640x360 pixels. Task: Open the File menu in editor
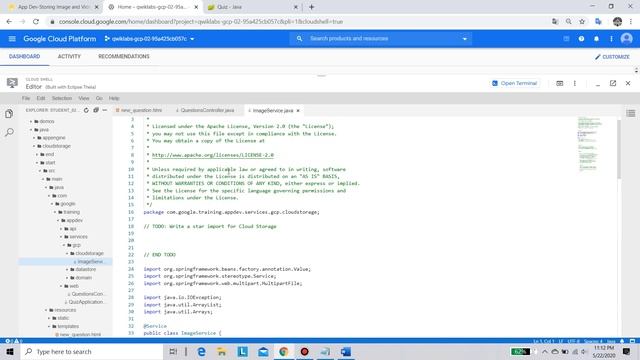(x=26, y=98)
